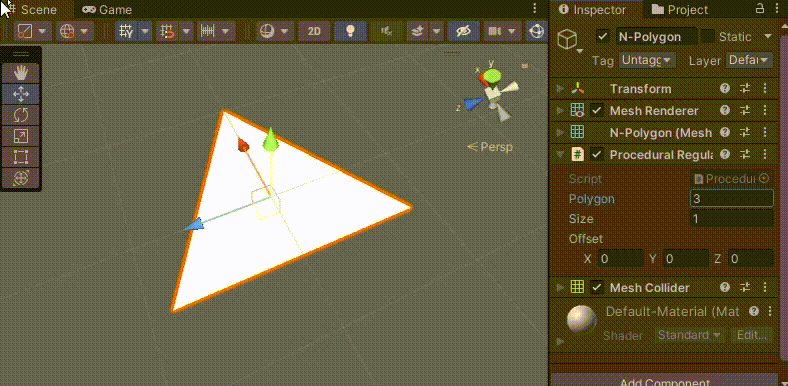Open grid snapping settings dropdown arrow
This screenshot has height=386, width=788.
point(186,31)
